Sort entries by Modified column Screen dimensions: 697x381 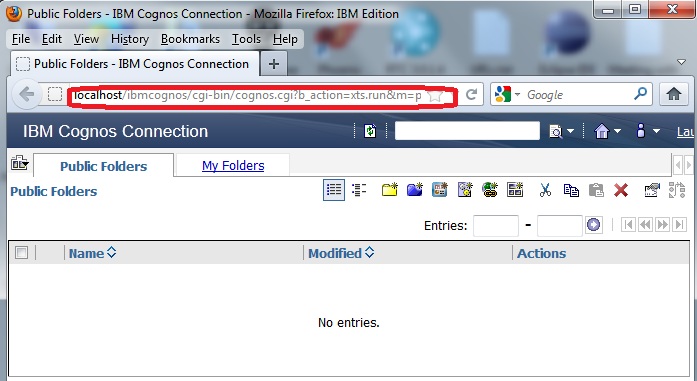(x=341, y=253)
